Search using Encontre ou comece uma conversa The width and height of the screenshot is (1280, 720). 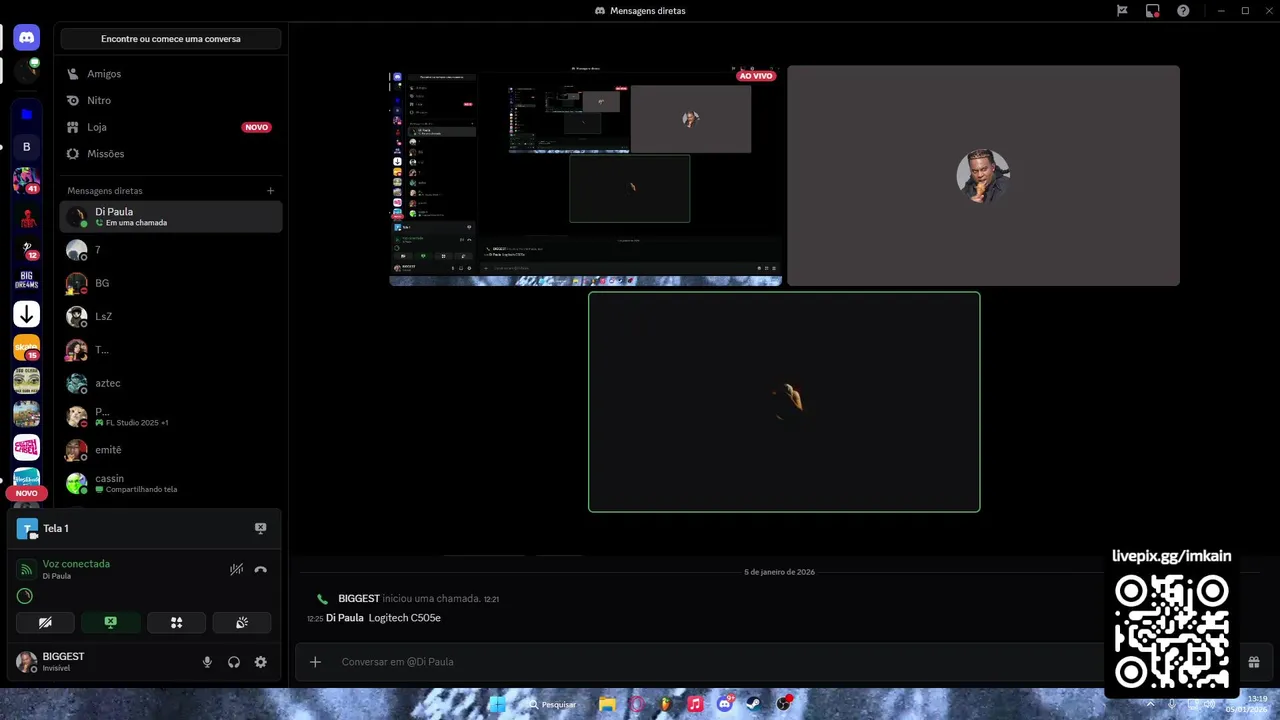(x=171, y=39)
